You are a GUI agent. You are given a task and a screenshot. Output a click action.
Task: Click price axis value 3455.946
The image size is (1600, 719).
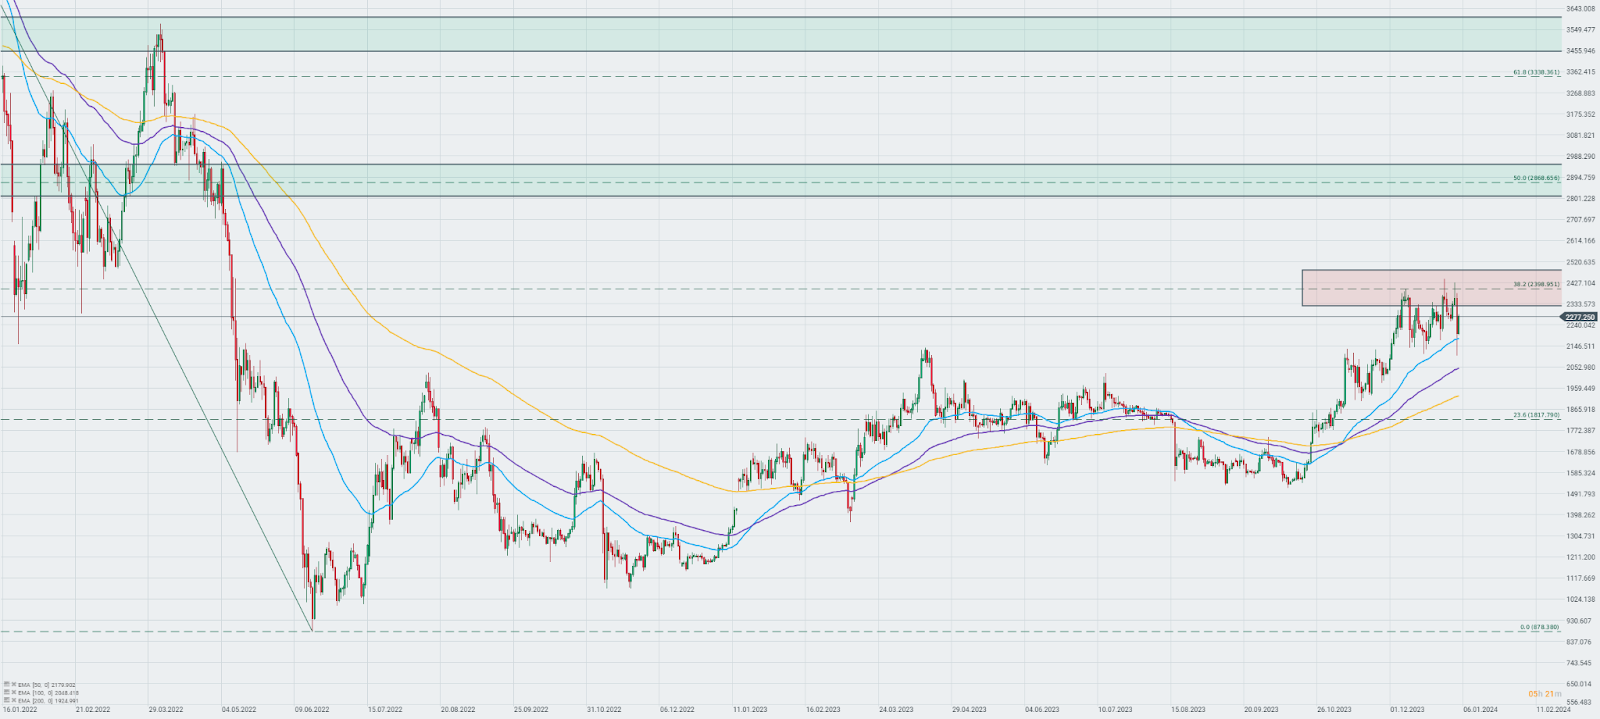(1581, 51)
